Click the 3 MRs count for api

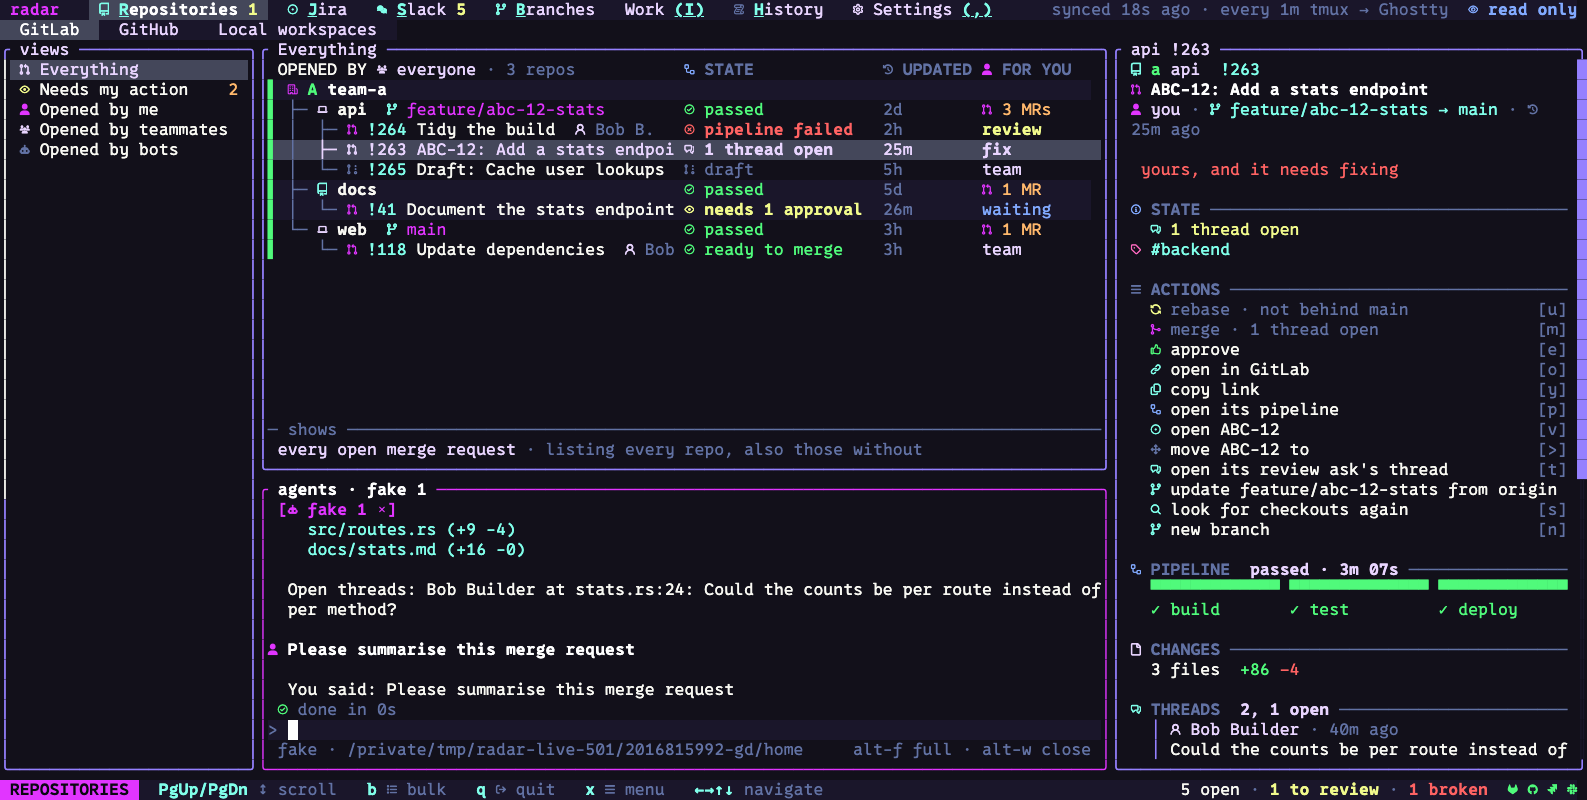1016,110
